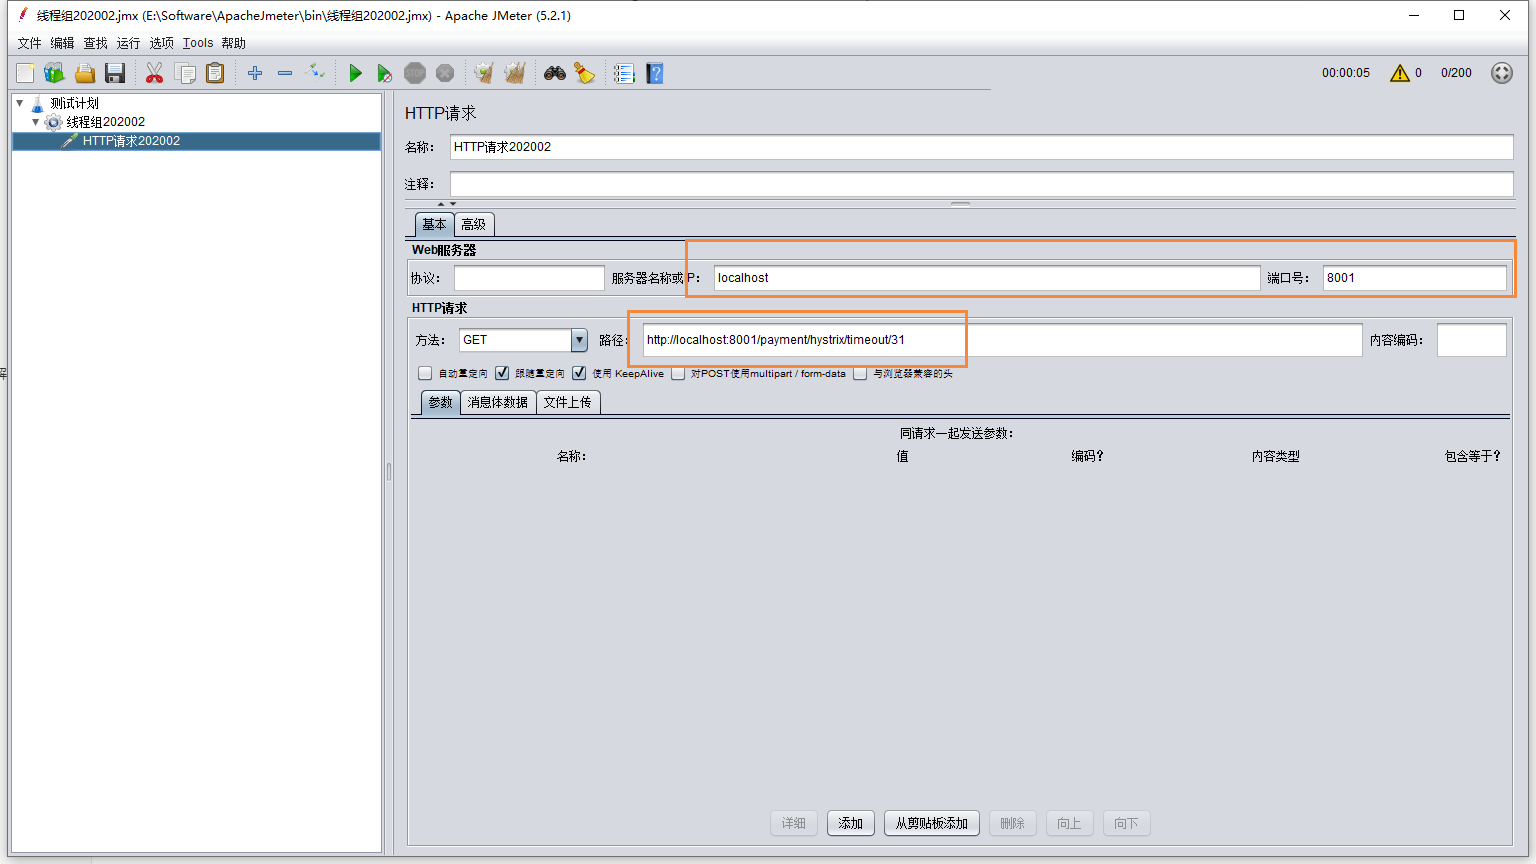
Task: Click the 向上 button
Action: (1070, 823)
